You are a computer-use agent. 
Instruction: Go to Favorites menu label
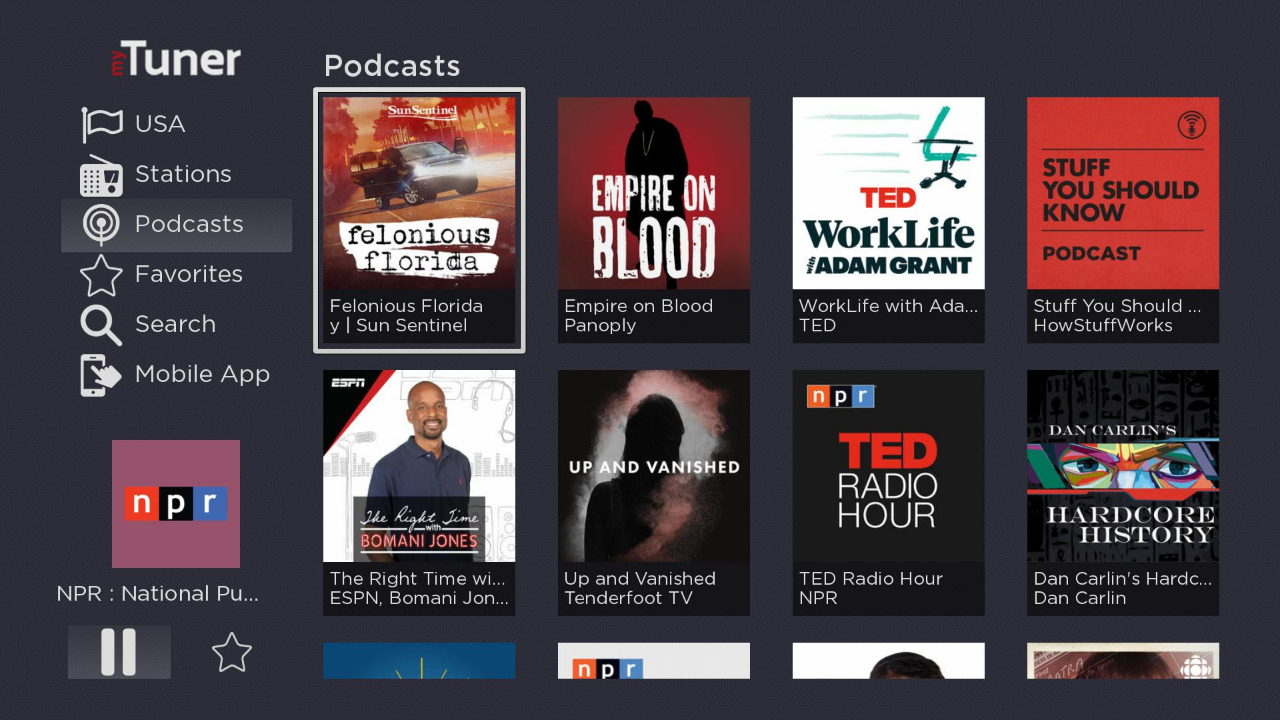click(189, 274)
